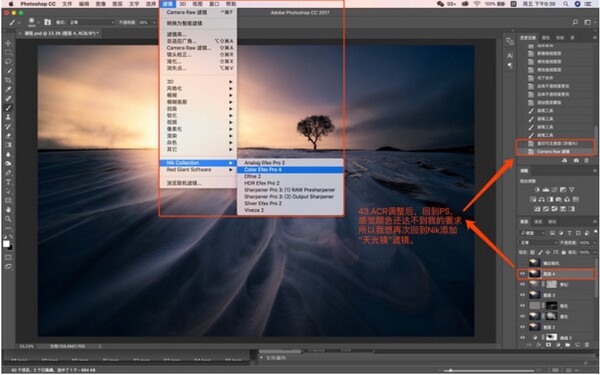This screenshot has width=600, height=375.
Task: Hide the 锐化 layer eye
Action: (x=522, y=306)
